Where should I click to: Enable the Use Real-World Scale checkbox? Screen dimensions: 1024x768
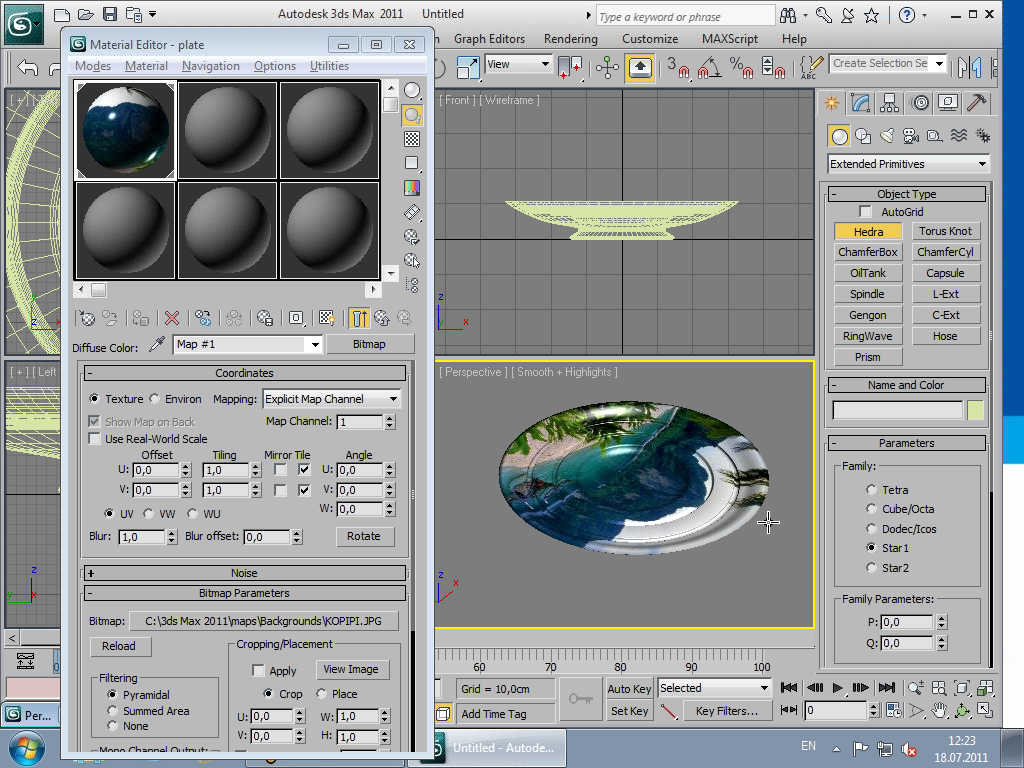coord(95,439)
